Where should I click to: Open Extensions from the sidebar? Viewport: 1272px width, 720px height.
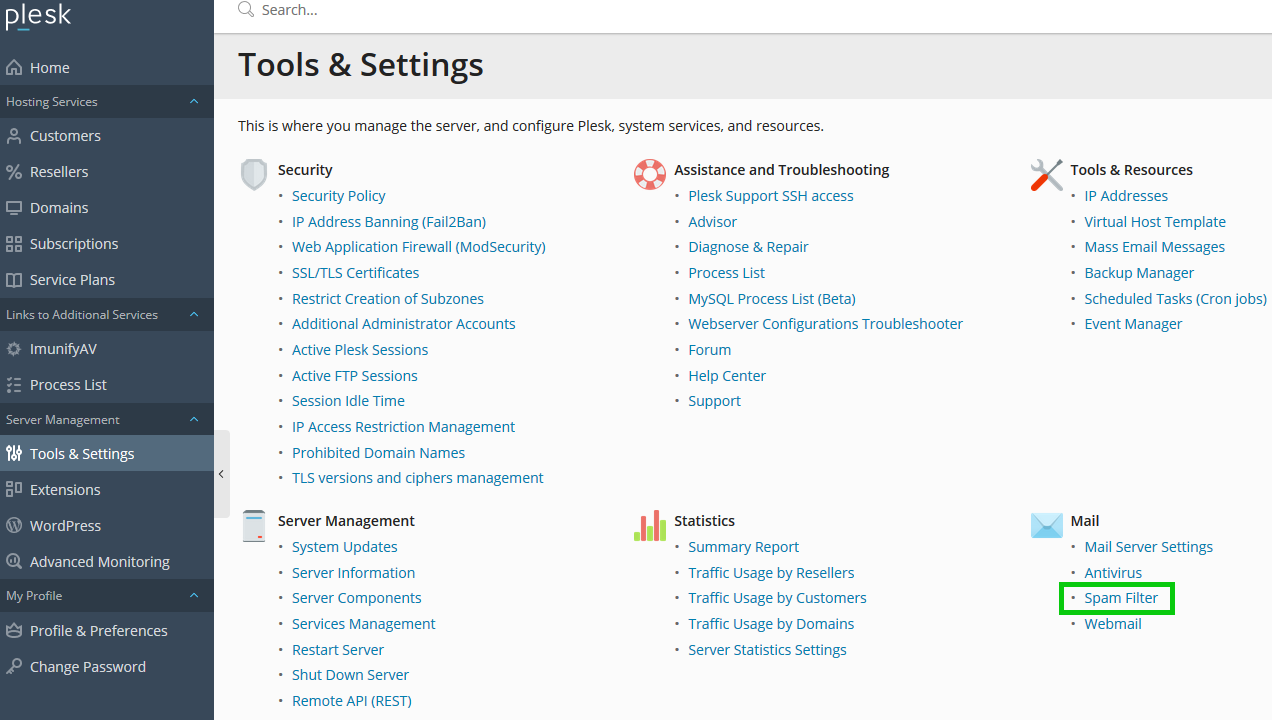pyautogui.click(x=65, y=490)
